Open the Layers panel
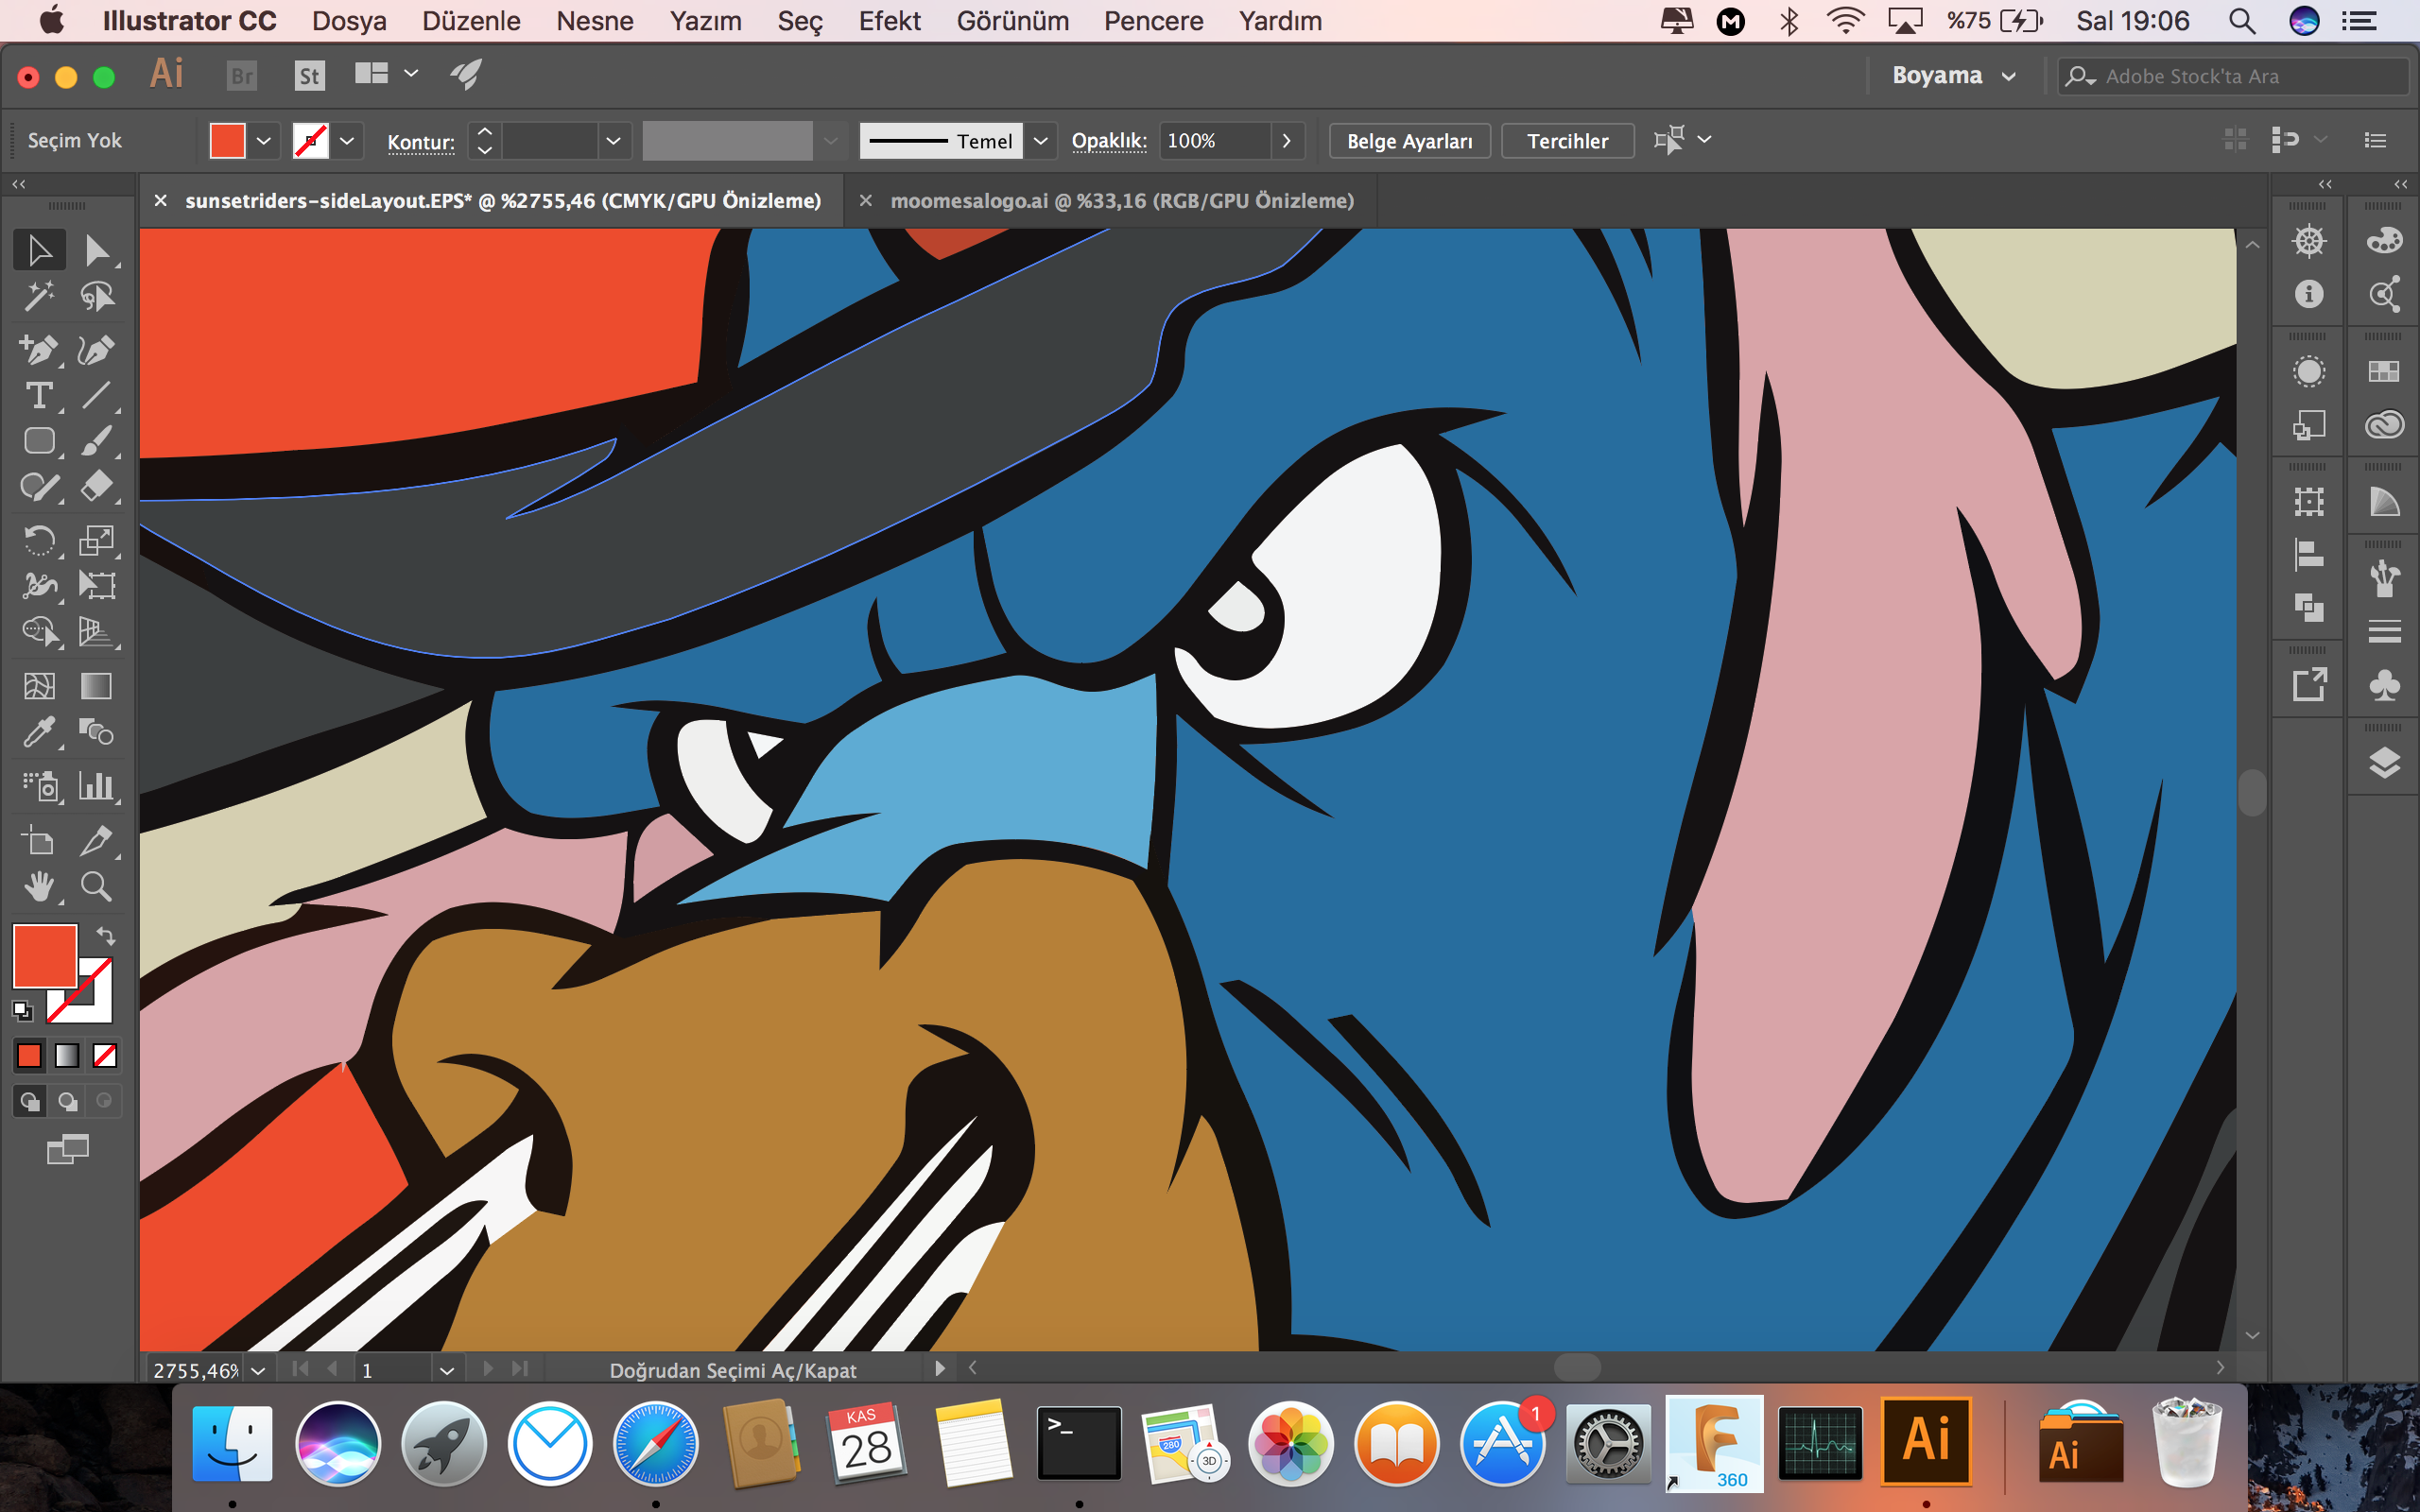Screen dimensions: 2420x1512 2384,763
